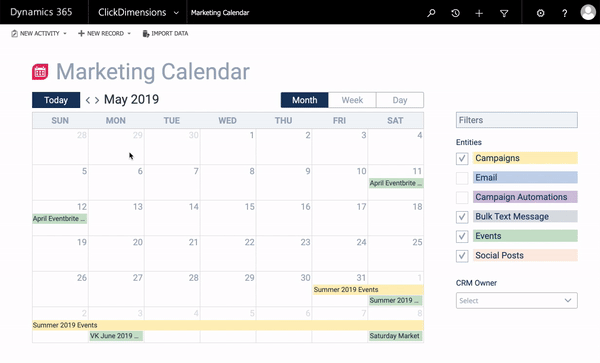Viewport: 600px width, 363px height.
Task: Click the red Marketing Calendar icon
Action: [40, 72]
